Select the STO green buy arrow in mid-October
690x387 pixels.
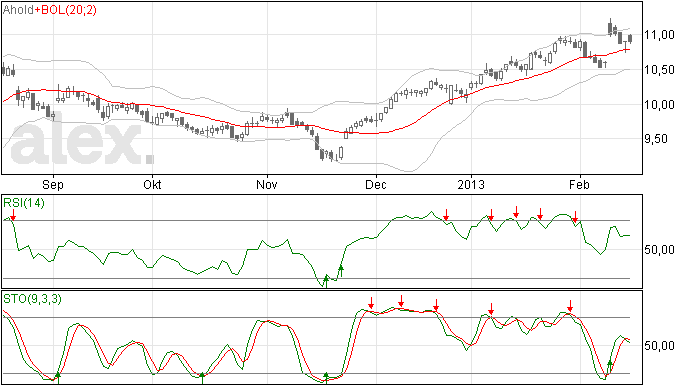point(202,378)
